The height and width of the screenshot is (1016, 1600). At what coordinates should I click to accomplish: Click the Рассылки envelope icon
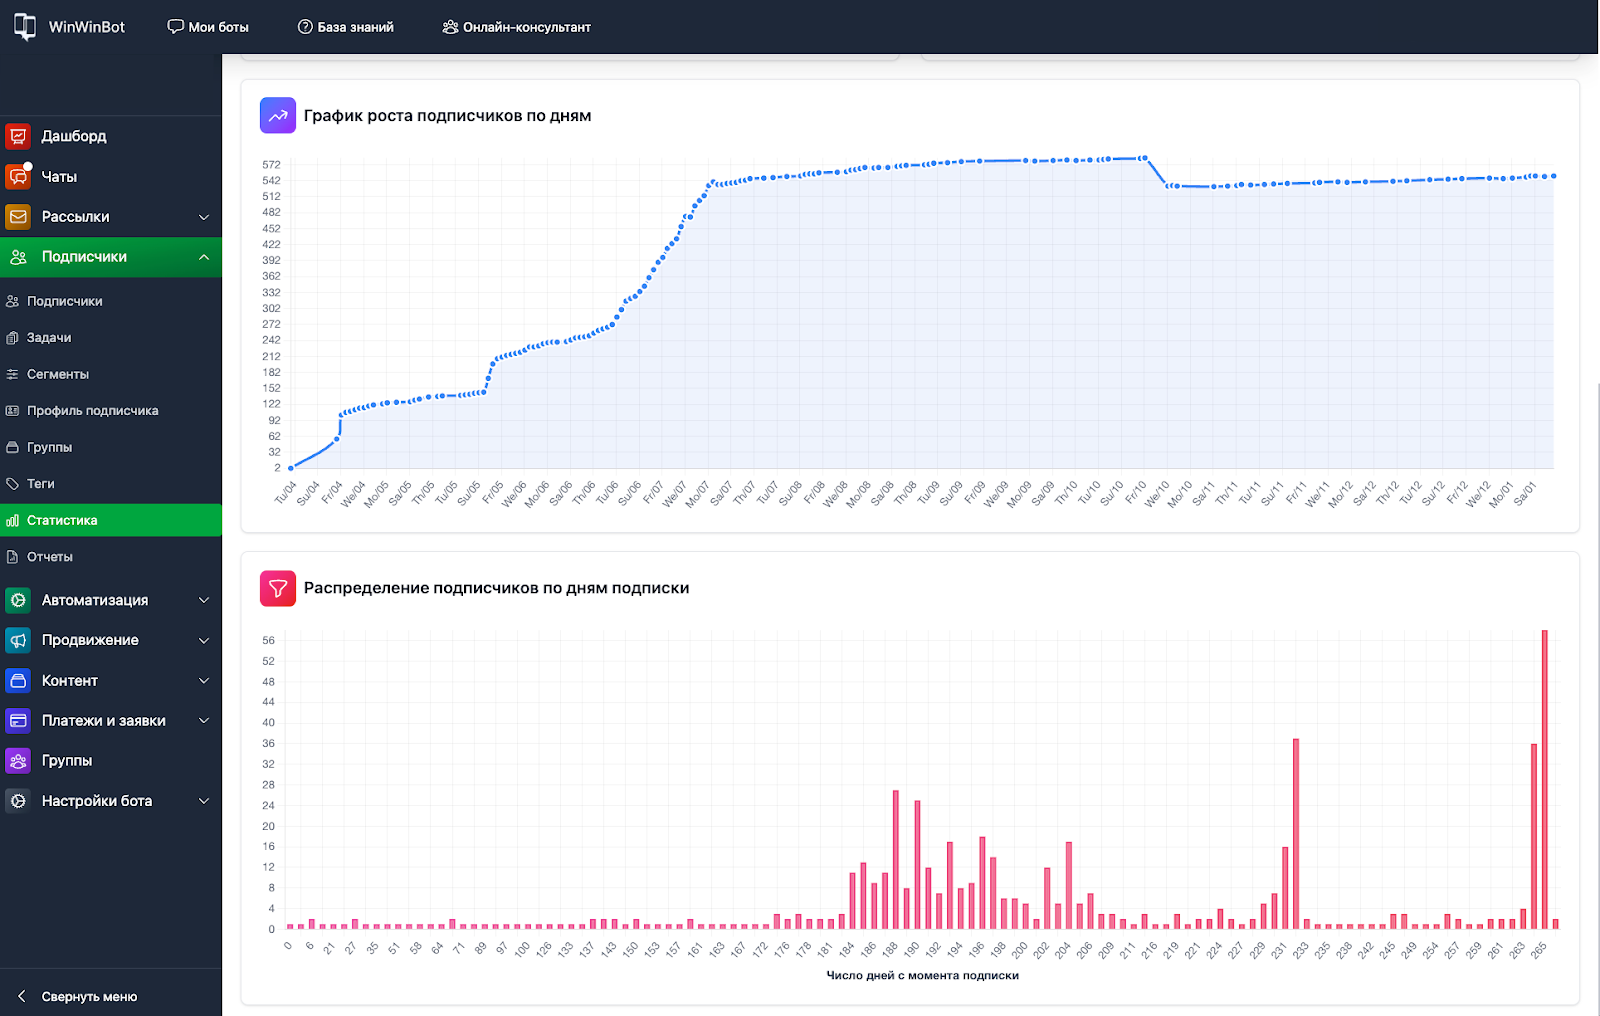pyautogui.click(x=18, y=217)
